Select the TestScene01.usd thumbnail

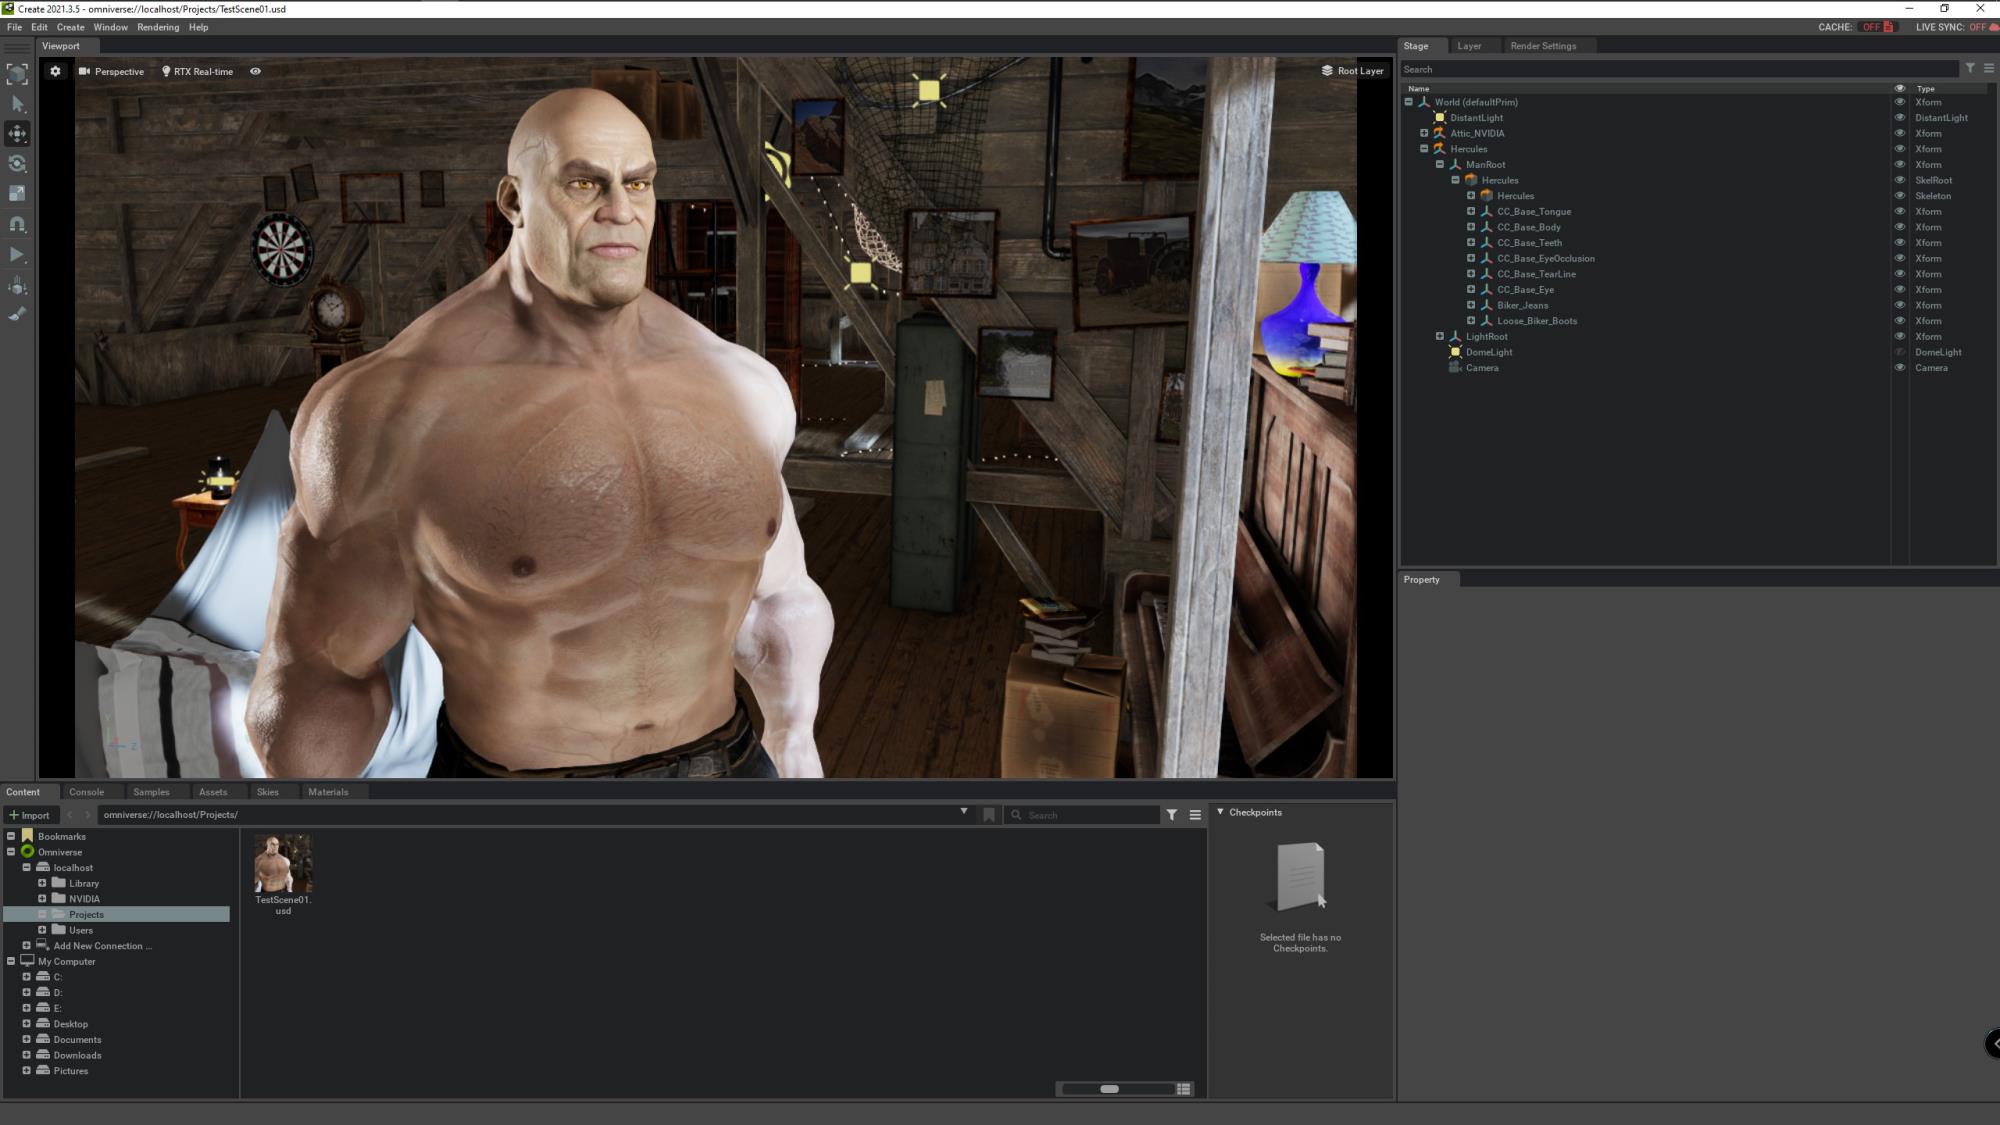pyautogui.click(x=283, y=864)
